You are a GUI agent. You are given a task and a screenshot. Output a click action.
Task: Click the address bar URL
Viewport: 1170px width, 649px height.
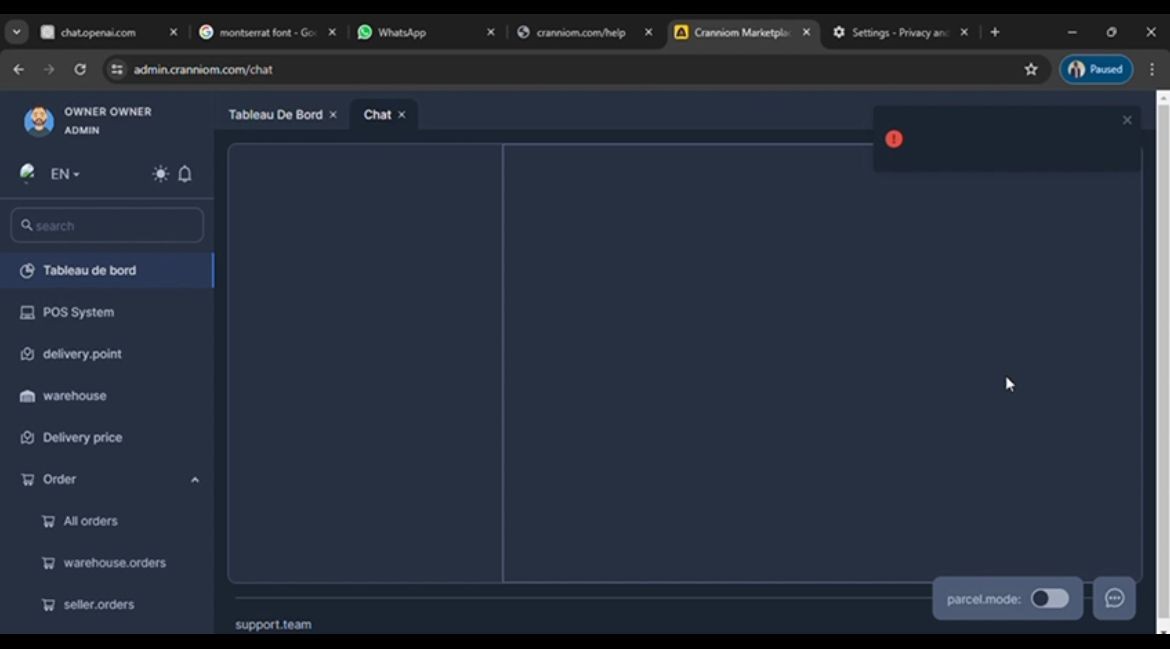(x=203, y=69)
